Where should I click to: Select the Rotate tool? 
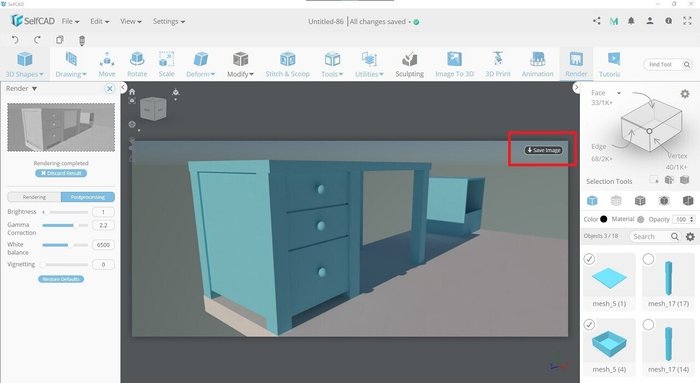coord(137,65)
